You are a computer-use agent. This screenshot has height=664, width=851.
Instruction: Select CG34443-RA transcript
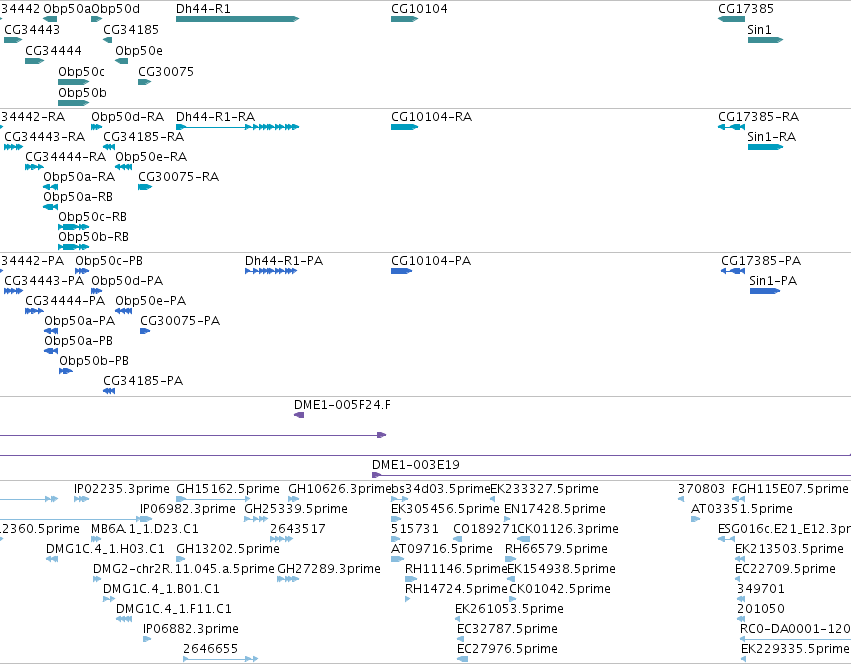tap(14, 147)
